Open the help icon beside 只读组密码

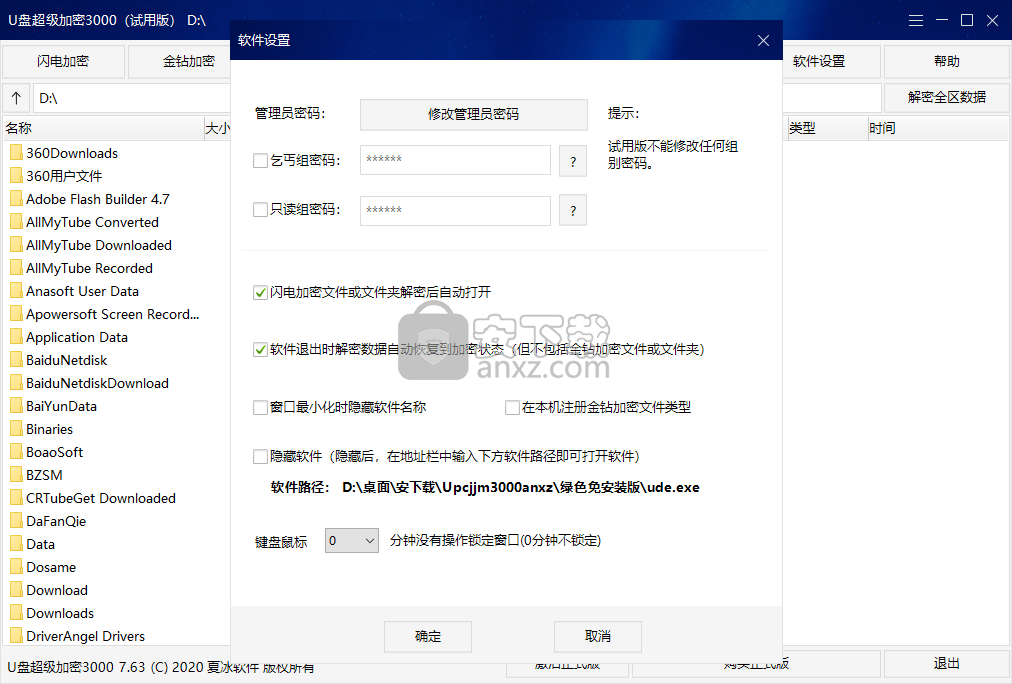coord(573,210)
